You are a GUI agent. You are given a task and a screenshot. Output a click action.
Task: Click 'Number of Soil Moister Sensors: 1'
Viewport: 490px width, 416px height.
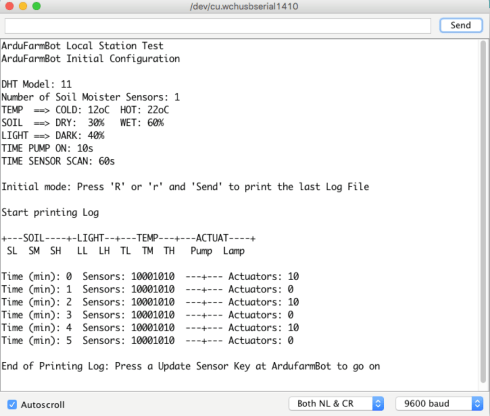[91, 97]
